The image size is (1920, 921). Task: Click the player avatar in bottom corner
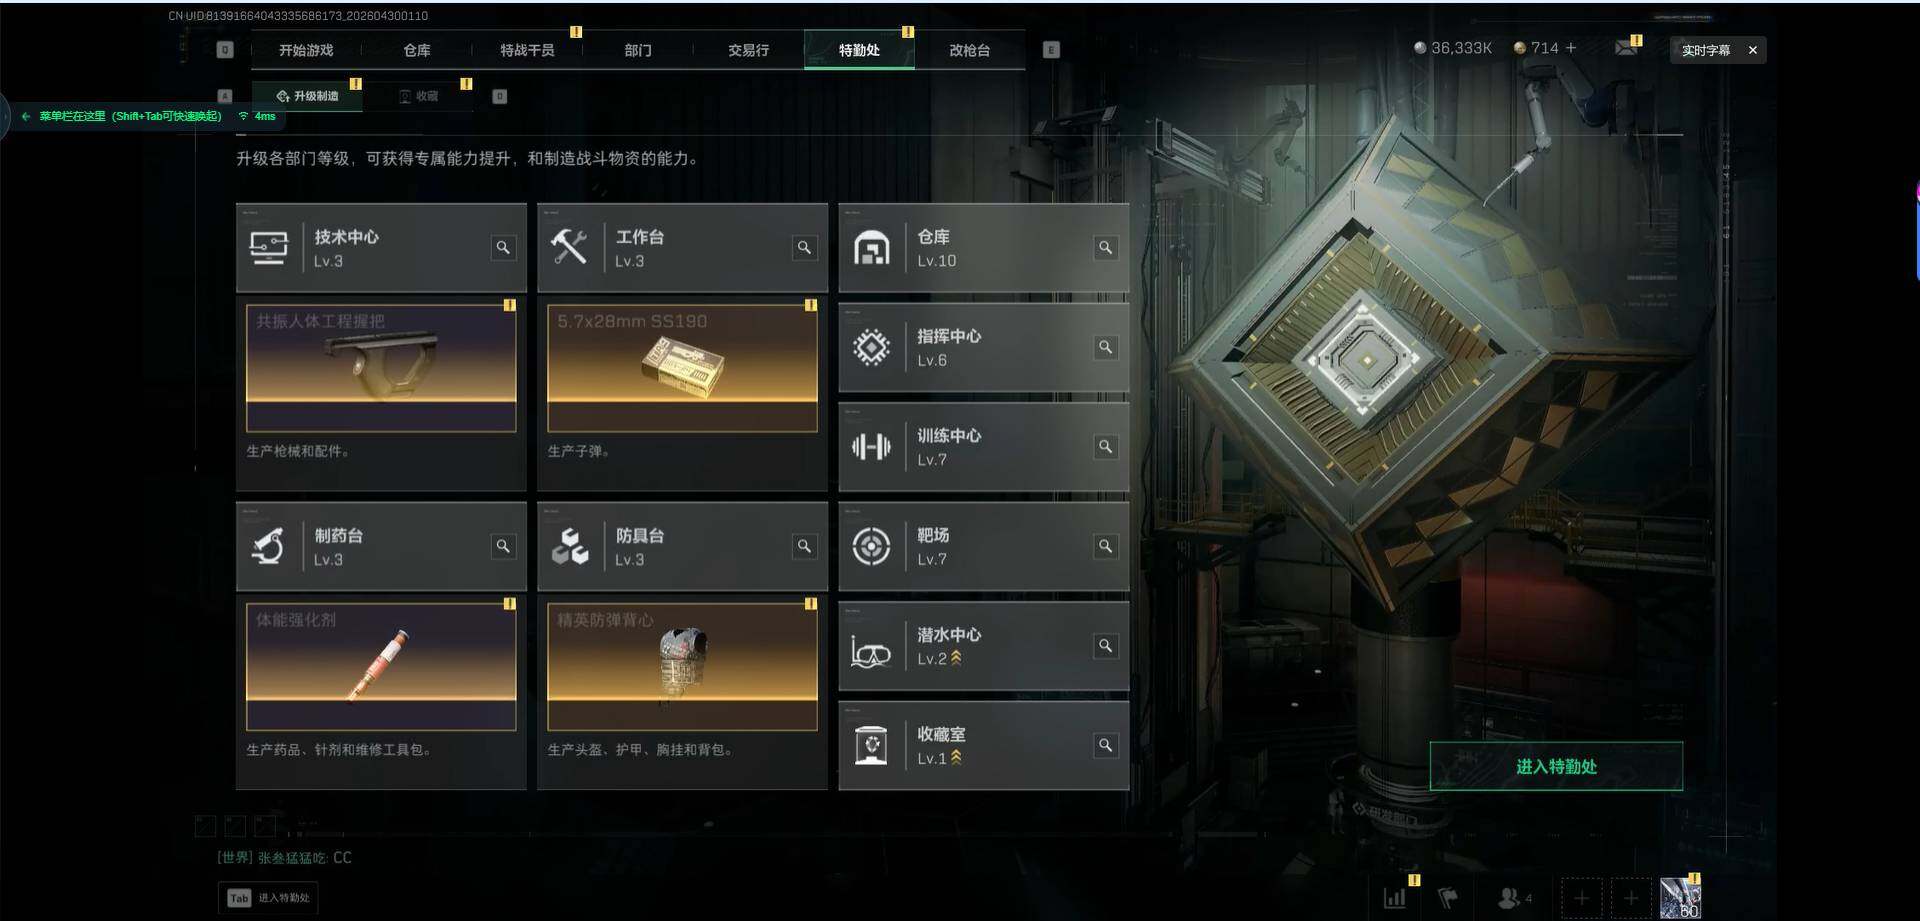(1680, 898)
